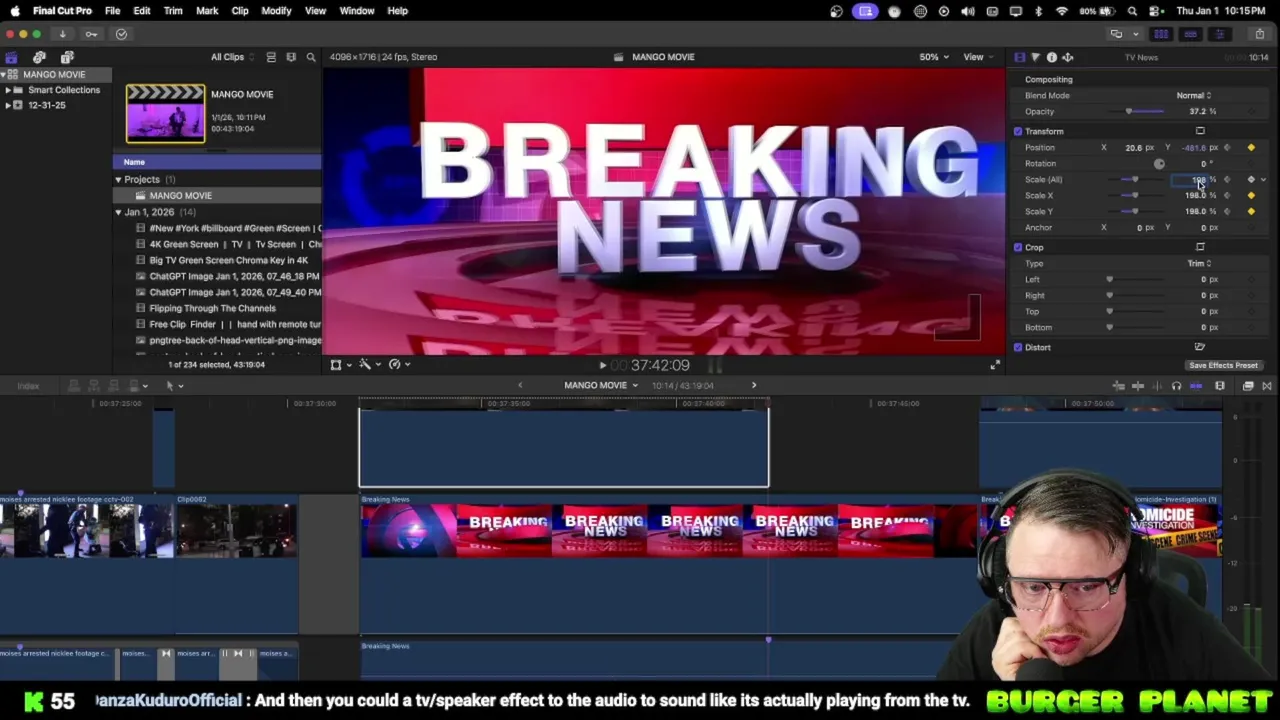1280x720 pixels.
Task: Click the Import Media arrow icon
Action: 62,34
